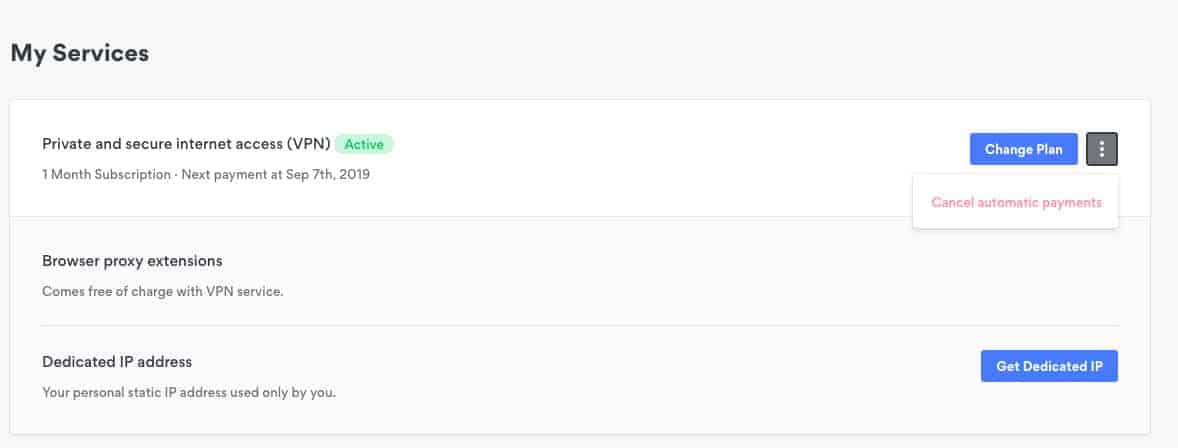Image resolution: width=1178 pixels, height=448 pixels.
Task: Click Your personal static IP address description
Action: (x=189, y=392)
